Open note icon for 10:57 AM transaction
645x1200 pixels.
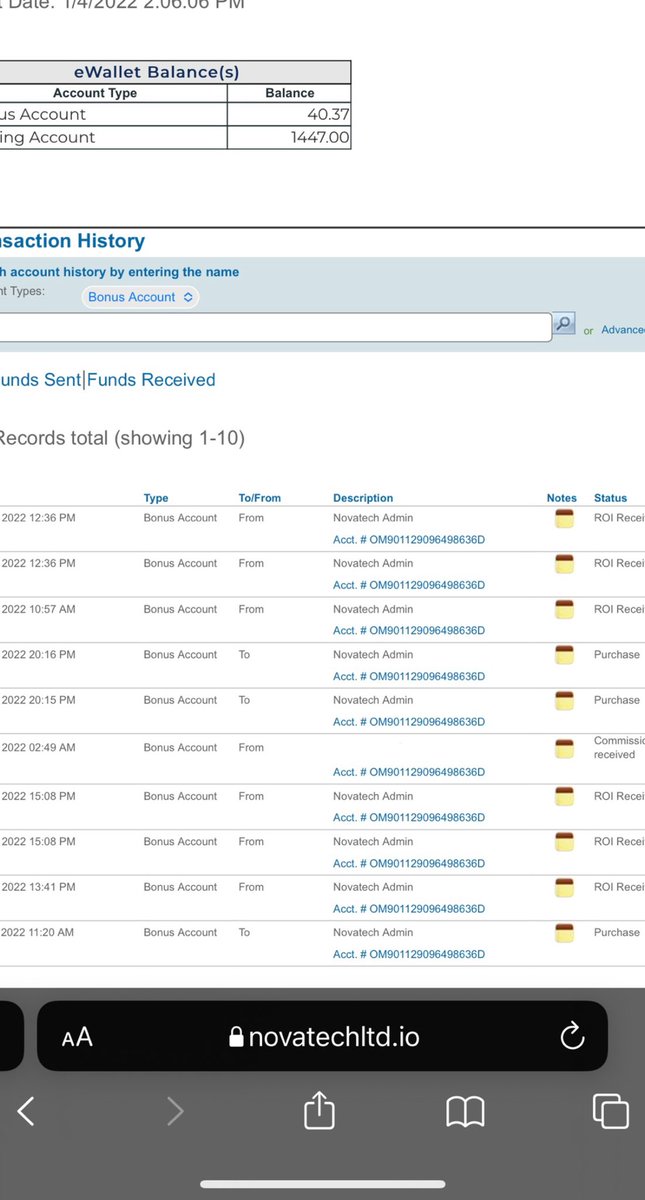[x=564, y=609]
